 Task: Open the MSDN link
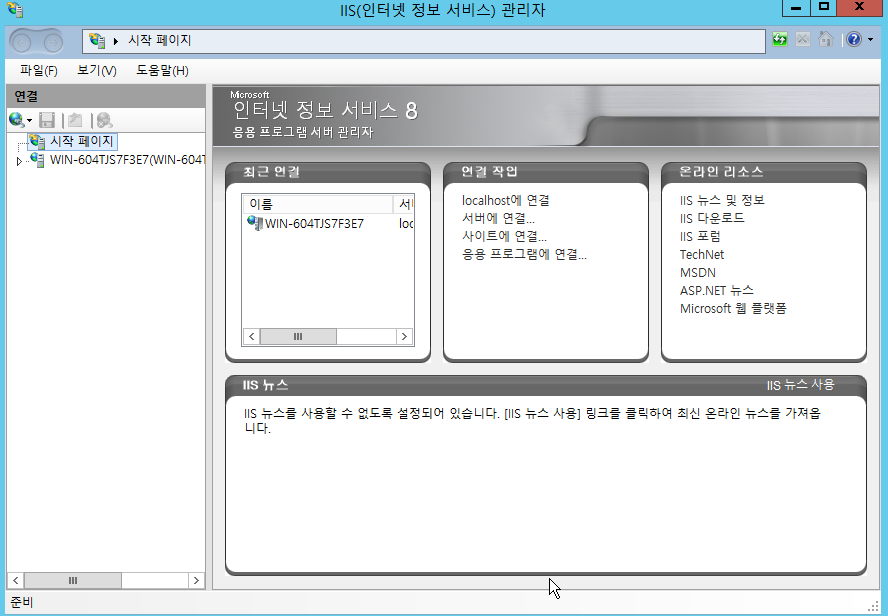pos(698,273)
